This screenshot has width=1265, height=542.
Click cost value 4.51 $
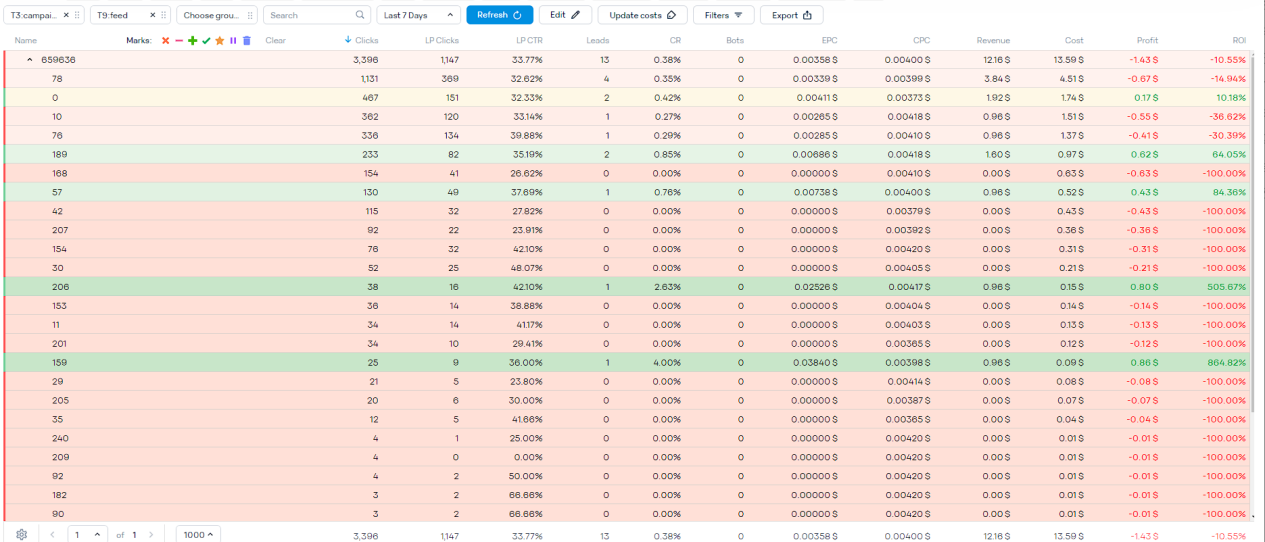pyautogui.click(x=1071, y=79)
